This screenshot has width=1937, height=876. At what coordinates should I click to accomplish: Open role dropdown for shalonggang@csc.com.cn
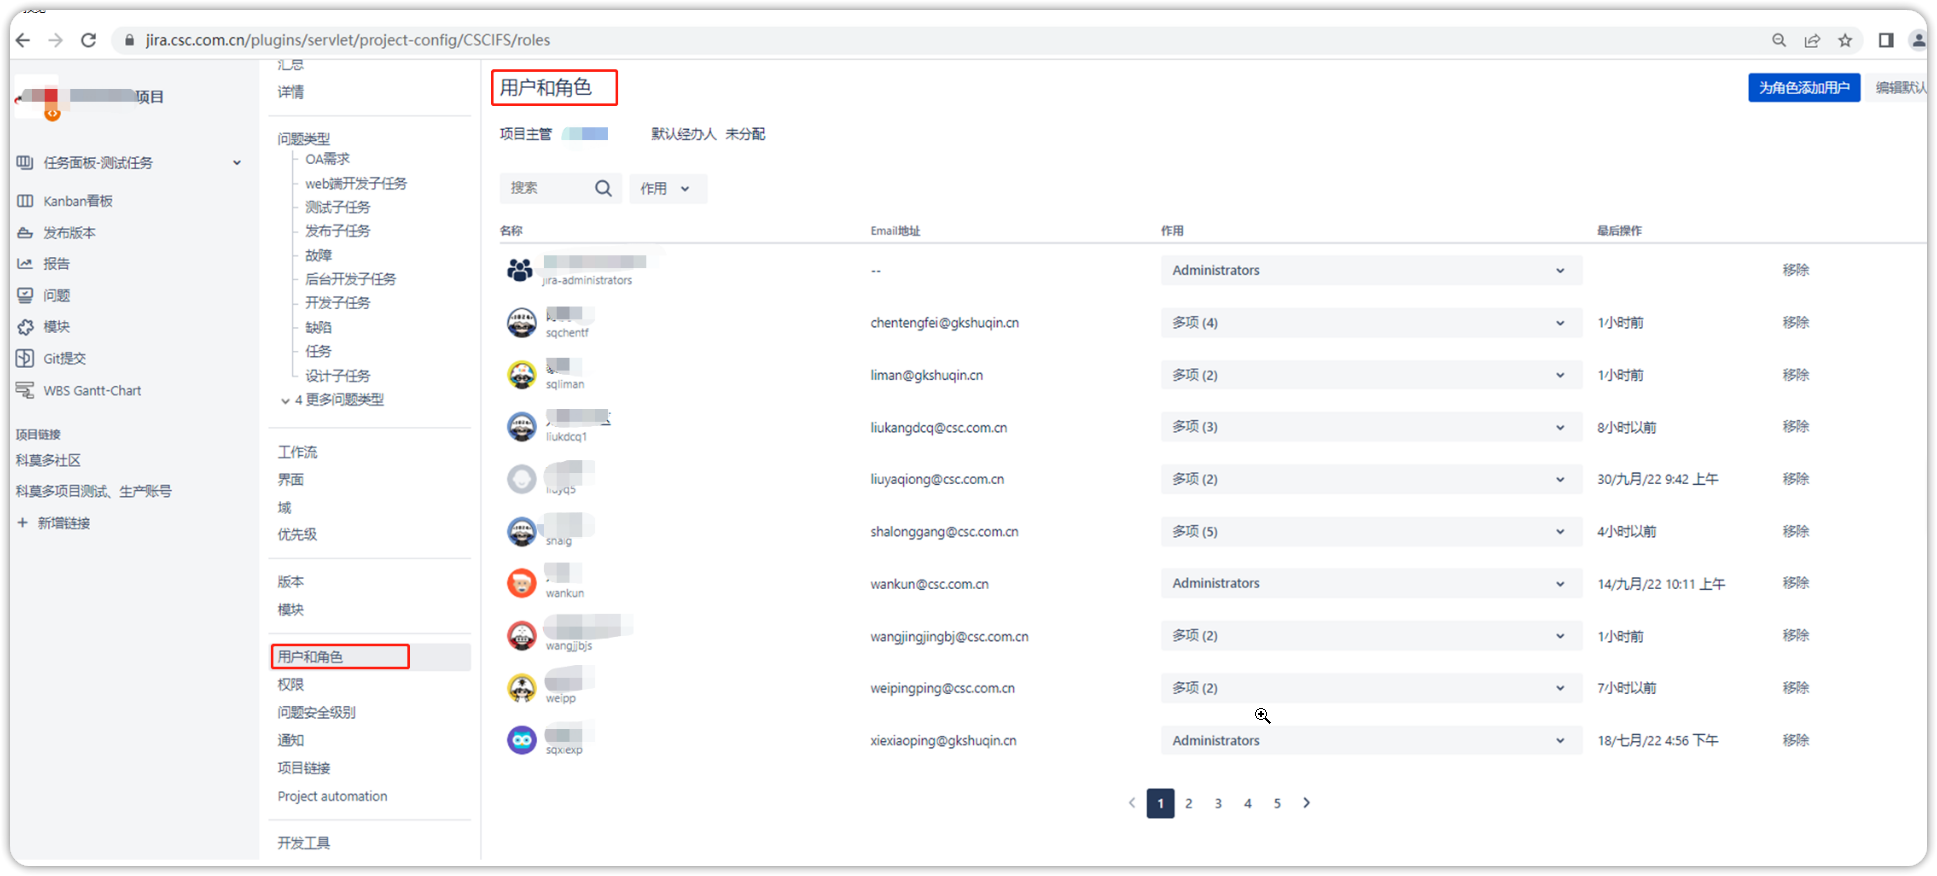tap(1371, 531)
